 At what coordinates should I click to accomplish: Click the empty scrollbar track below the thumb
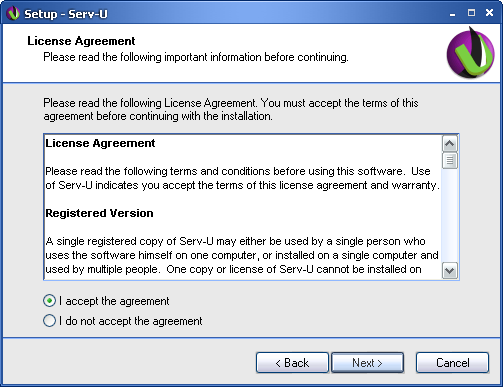pos(449,216)
